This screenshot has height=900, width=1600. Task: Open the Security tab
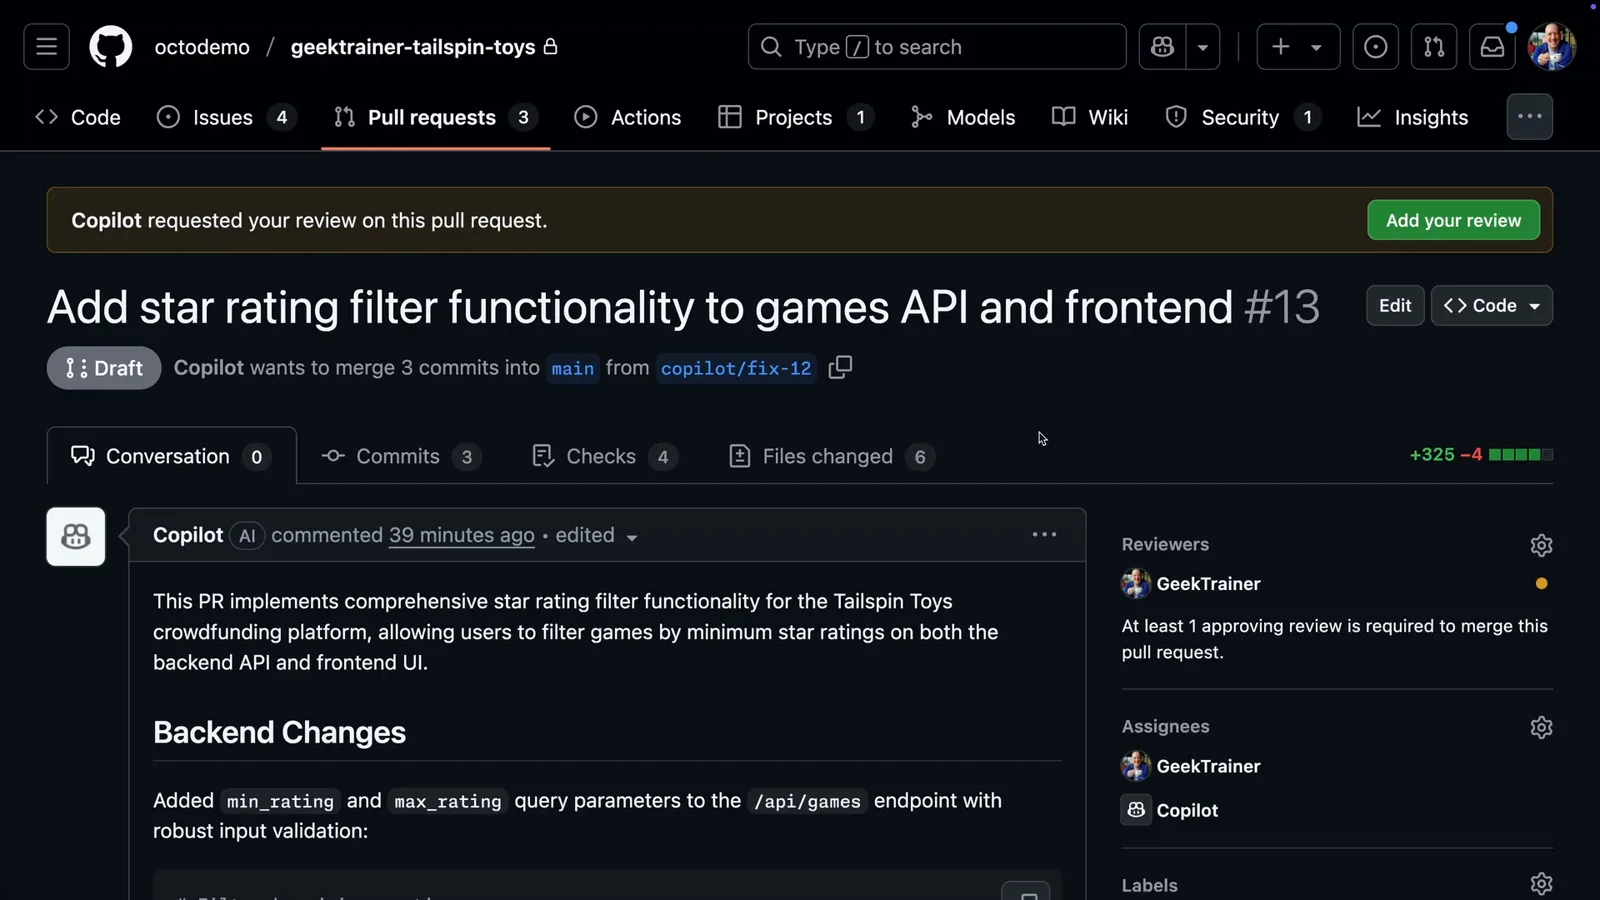(x=1243, y=117)
